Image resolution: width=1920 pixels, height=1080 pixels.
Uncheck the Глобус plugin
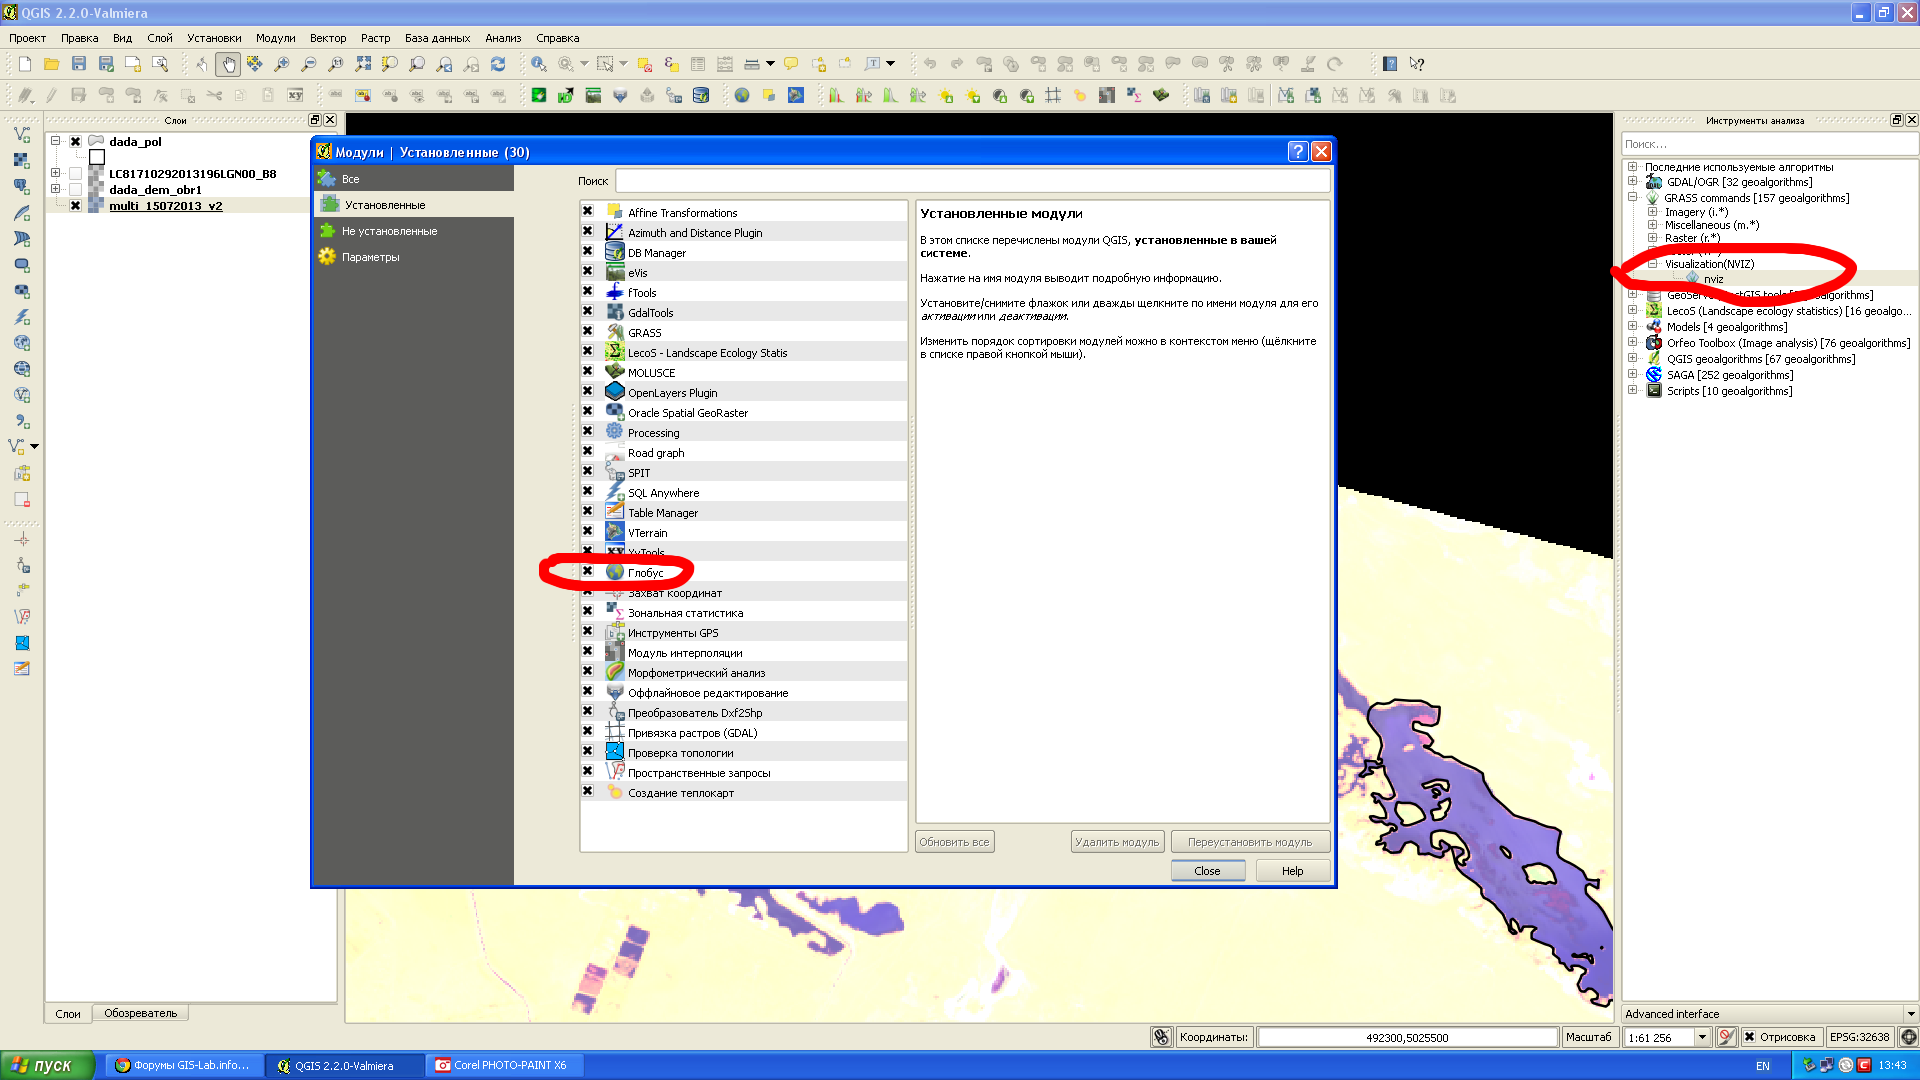pos(588,571)
